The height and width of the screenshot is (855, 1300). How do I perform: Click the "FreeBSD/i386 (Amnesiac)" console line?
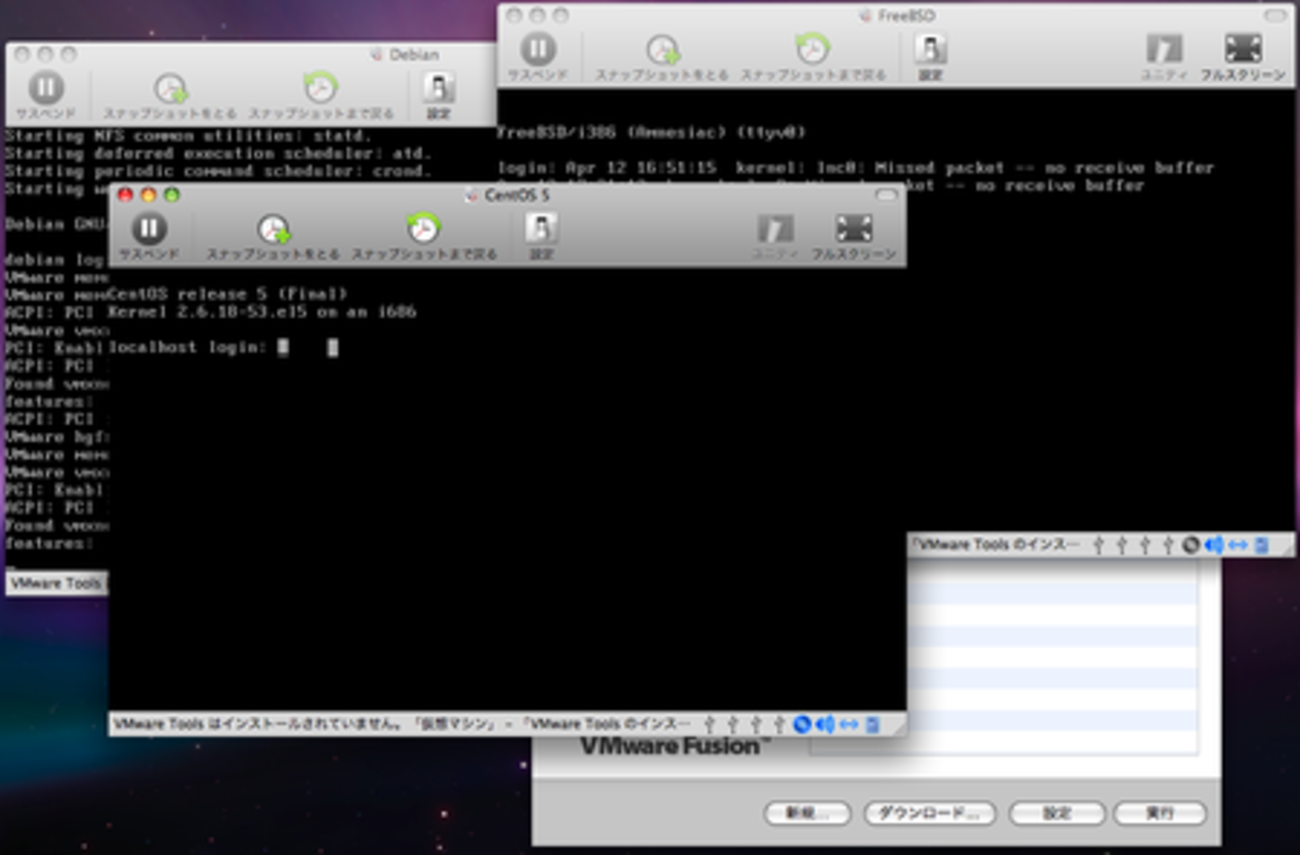(x=651, y=132)
